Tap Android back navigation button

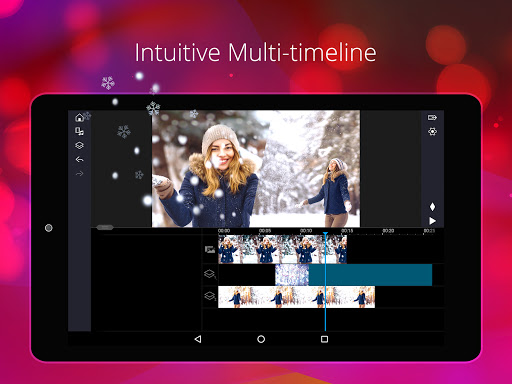[x=198, y=339]
